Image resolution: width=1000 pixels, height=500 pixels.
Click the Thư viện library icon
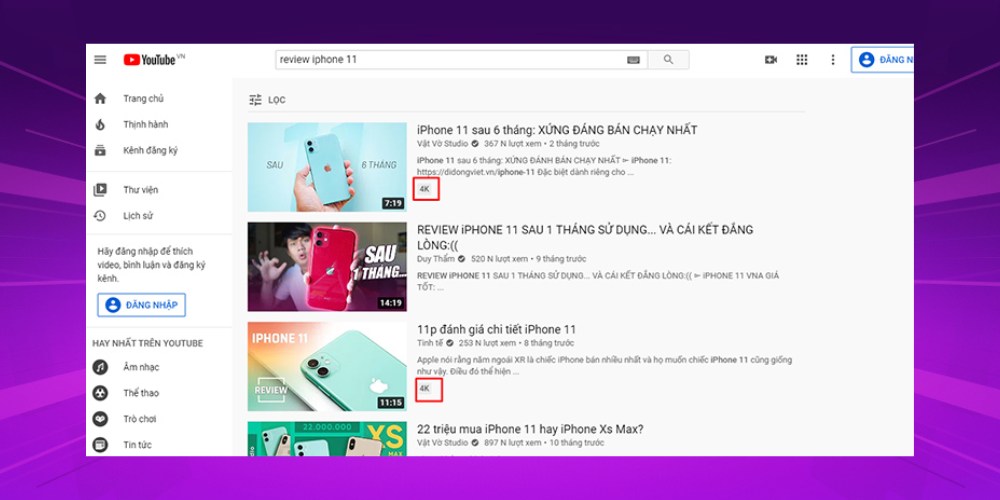(100, 190)
